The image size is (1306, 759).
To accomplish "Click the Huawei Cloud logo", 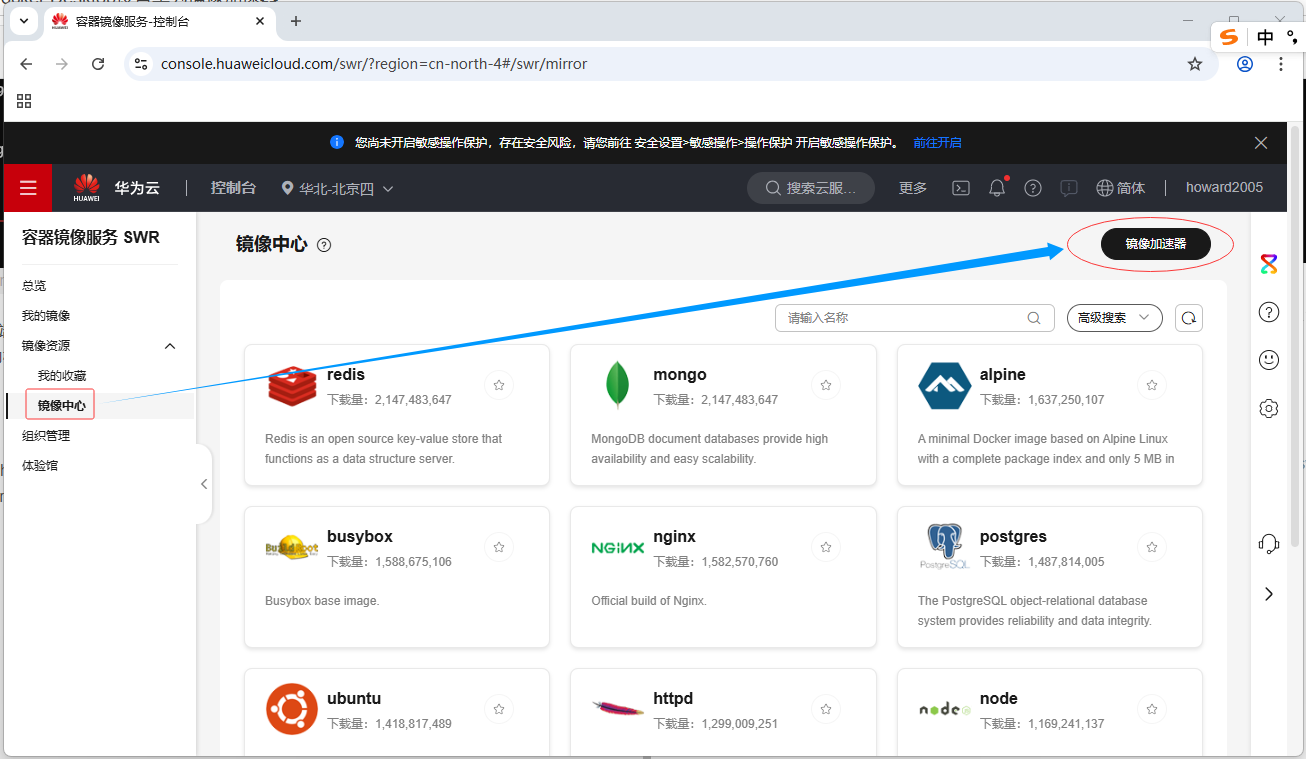I will 115,188.
